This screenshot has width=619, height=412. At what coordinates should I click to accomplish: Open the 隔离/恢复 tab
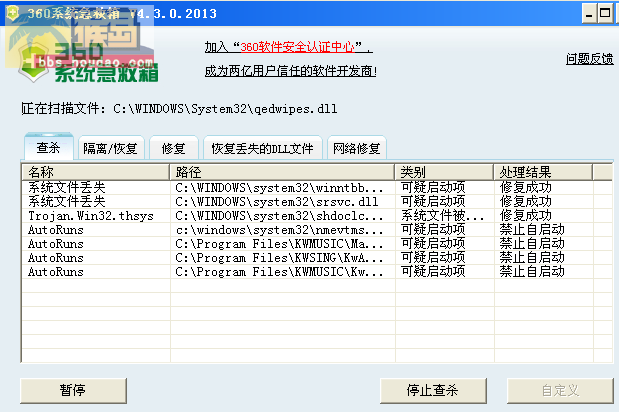pos(111,148)
